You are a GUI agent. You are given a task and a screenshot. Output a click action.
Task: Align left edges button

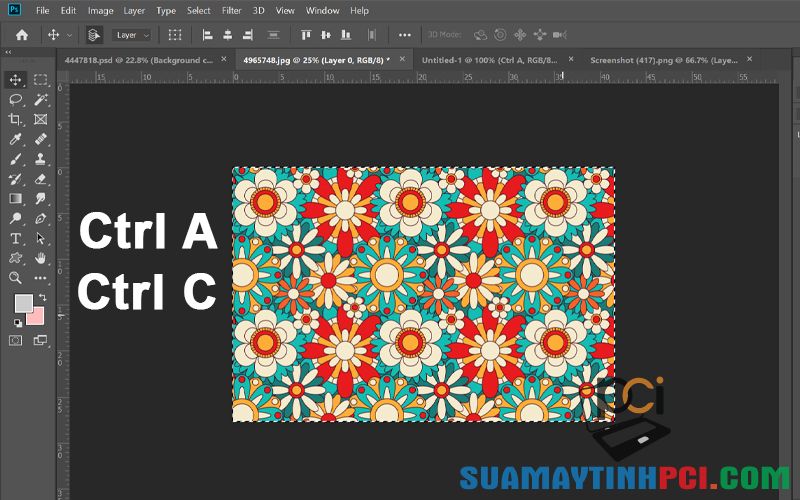pyautogui.click(x=207, y=35)
